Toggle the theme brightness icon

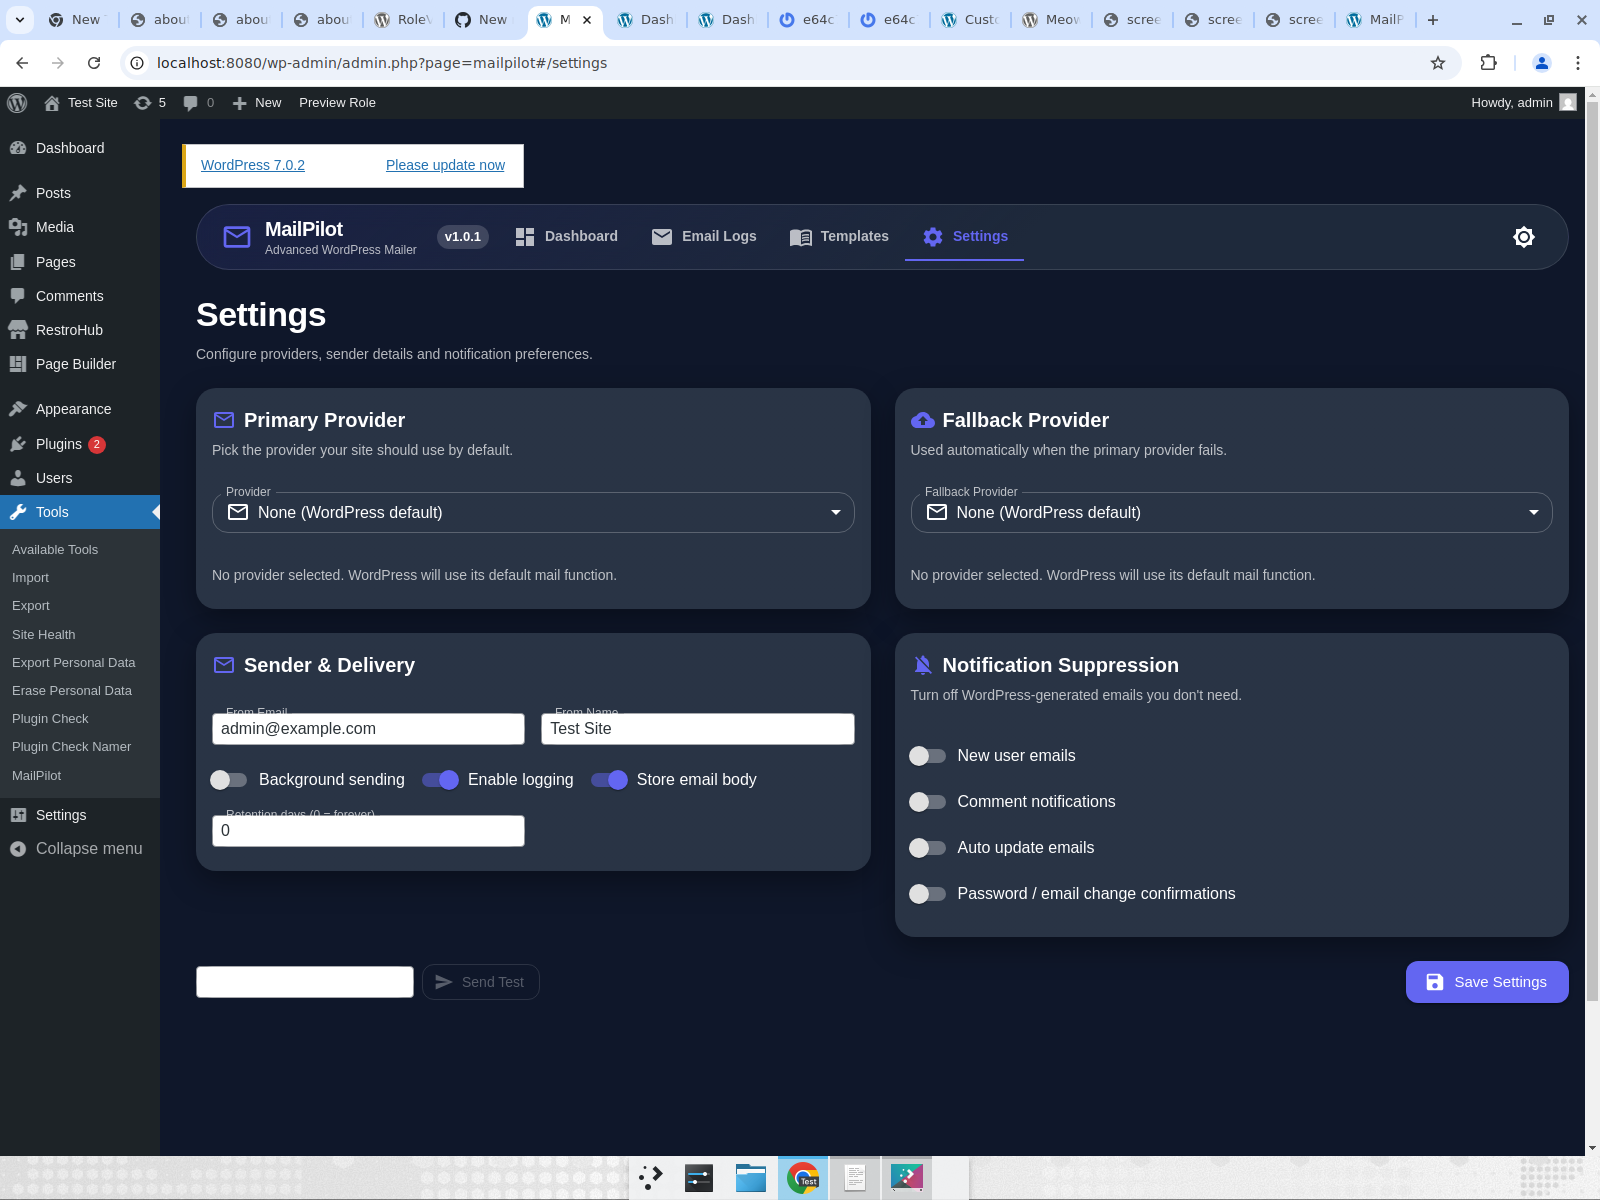point(1524,237)
